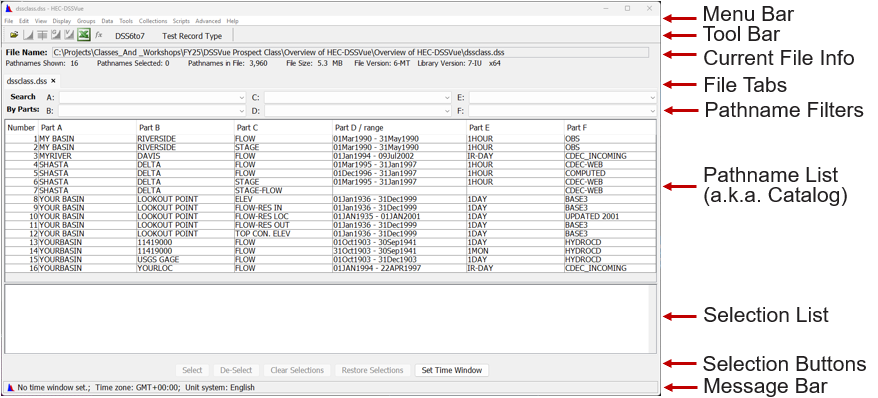878x398 pixels.
Task: Click the ELEV cell in row 8
Action: click(x=283, y=199)
